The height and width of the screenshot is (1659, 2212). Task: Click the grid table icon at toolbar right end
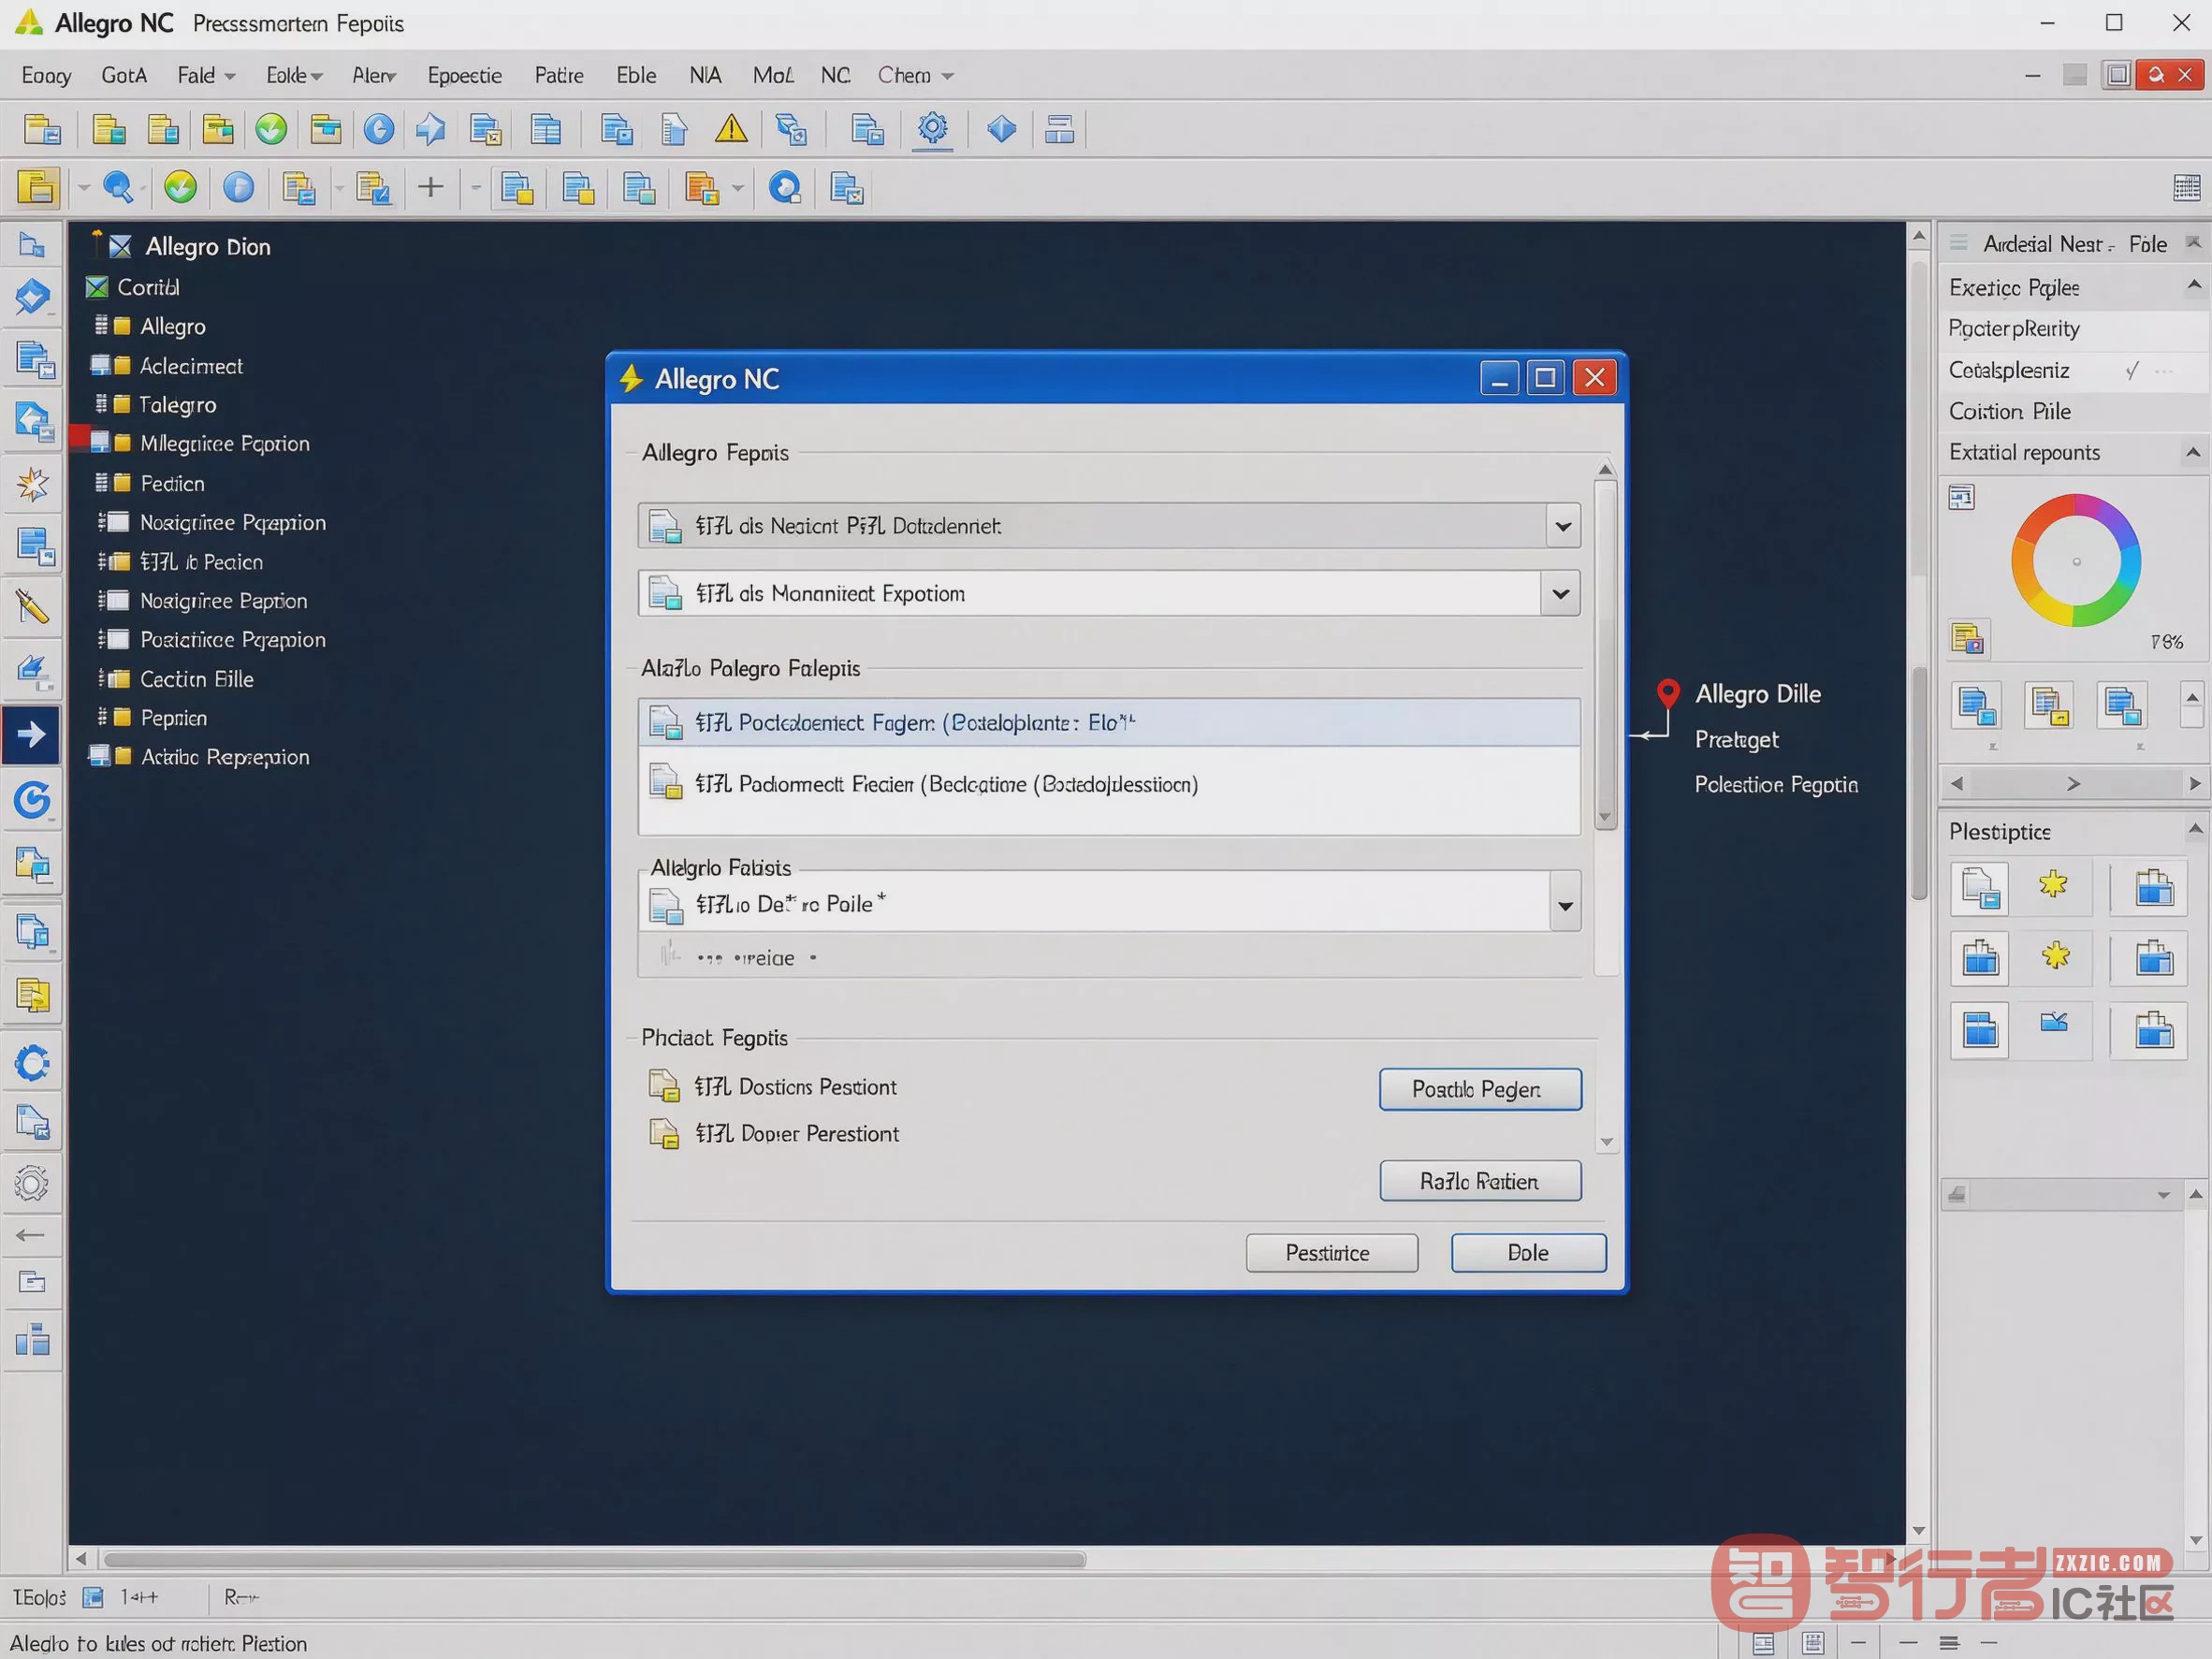[2186, 187]
